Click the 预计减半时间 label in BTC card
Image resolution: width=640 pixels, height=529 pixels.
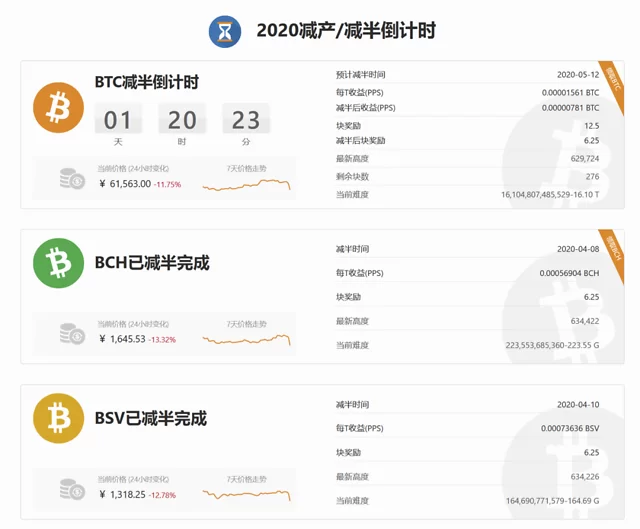[x=360, y=75]
